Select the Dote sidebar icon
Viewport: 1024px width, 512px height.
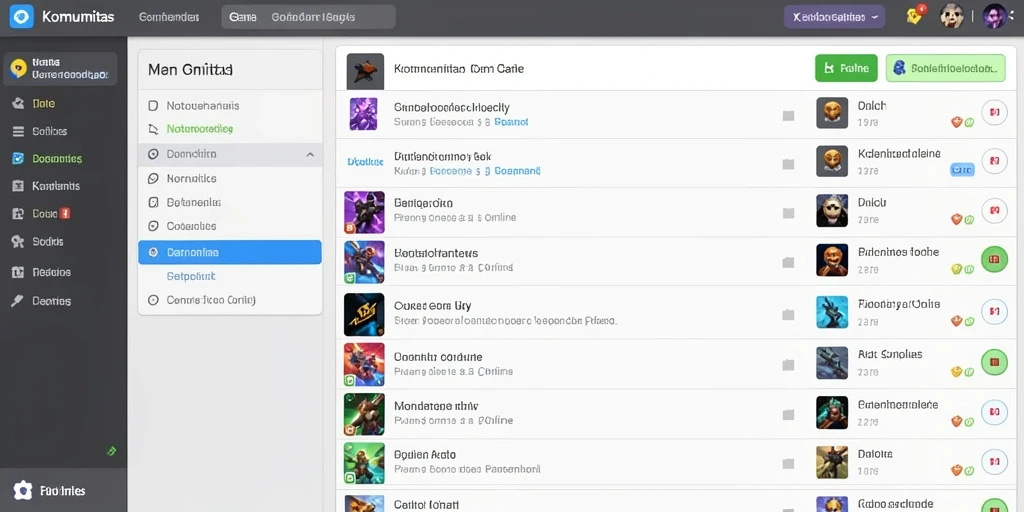(x=18, y=103)
